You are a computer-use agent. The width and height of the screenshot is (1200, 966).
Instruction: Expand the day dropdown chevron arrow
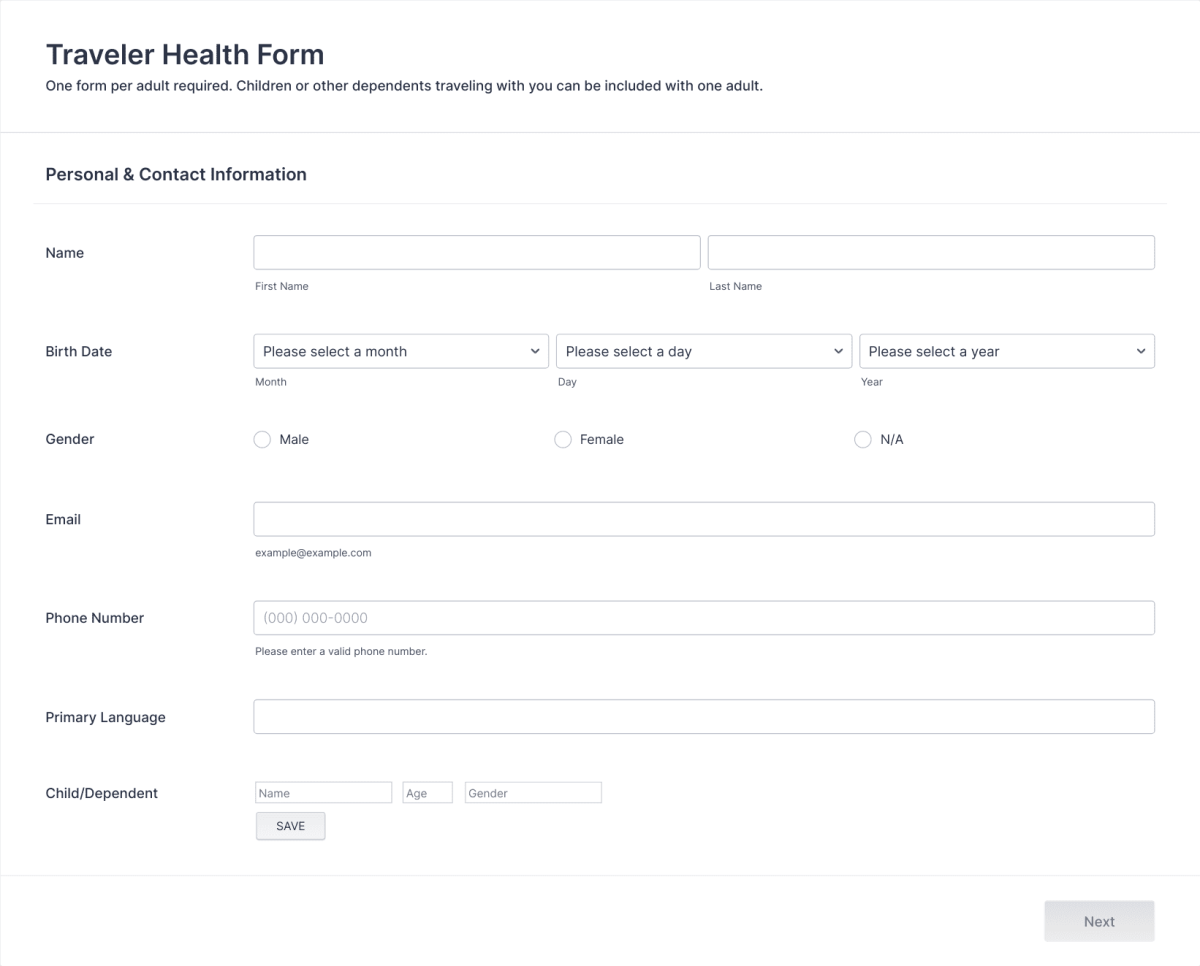tap(839, 351)
